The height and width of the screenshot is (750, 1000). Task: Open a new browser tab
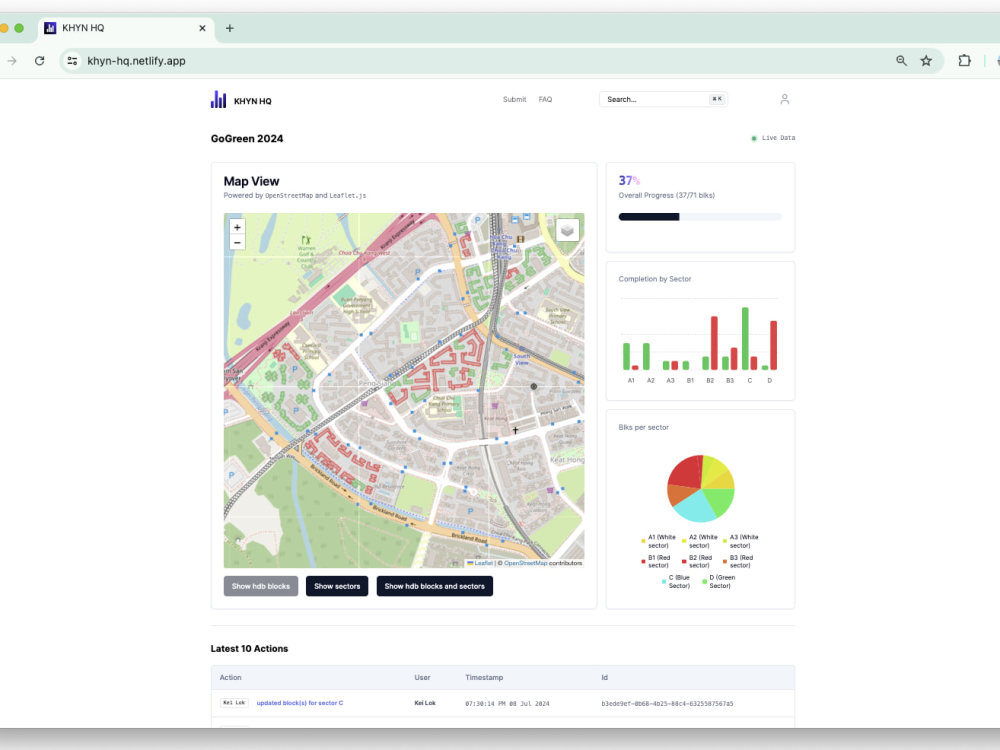230,28
